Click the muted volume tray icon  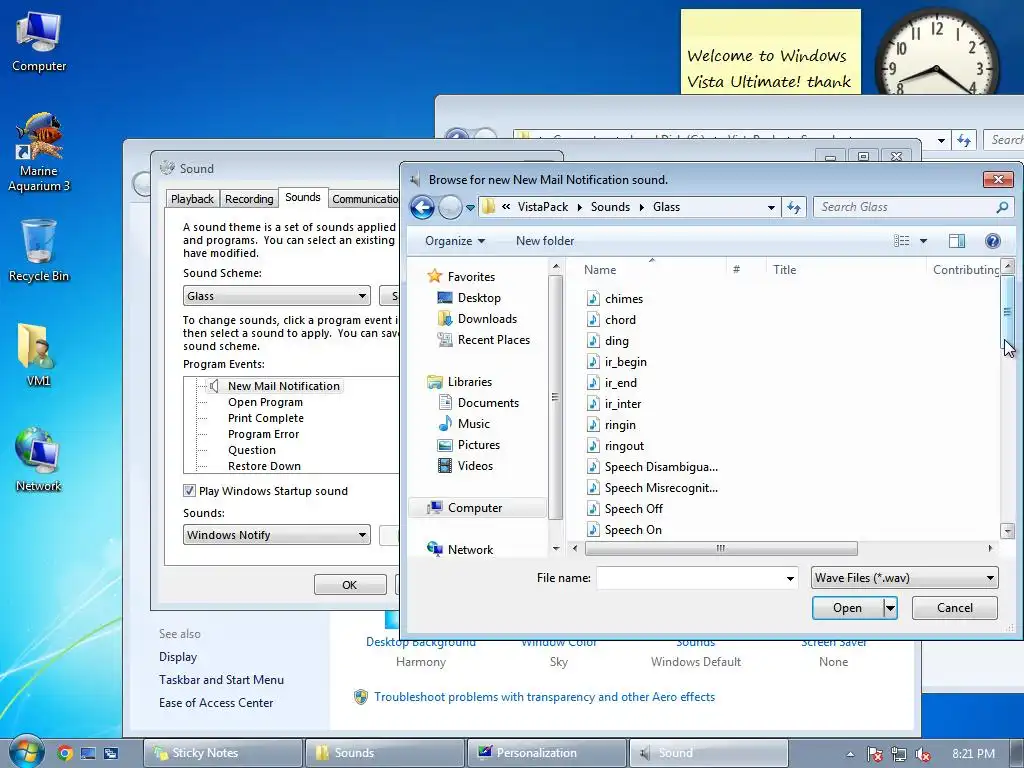922,754
